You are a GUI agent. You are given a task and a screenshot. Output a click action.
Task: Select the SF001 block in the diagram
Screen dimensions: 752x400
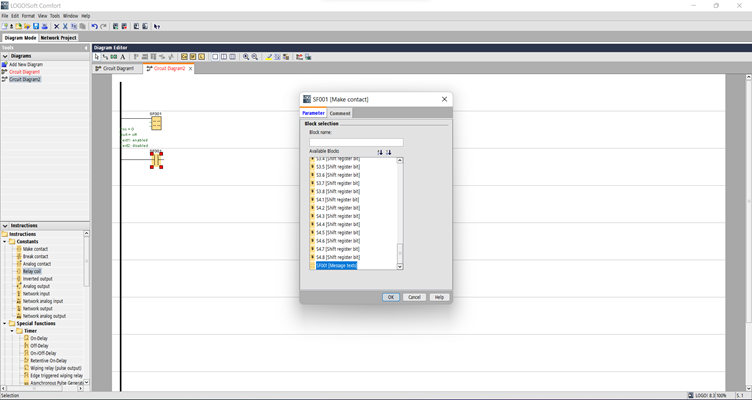tap(156, 123)
